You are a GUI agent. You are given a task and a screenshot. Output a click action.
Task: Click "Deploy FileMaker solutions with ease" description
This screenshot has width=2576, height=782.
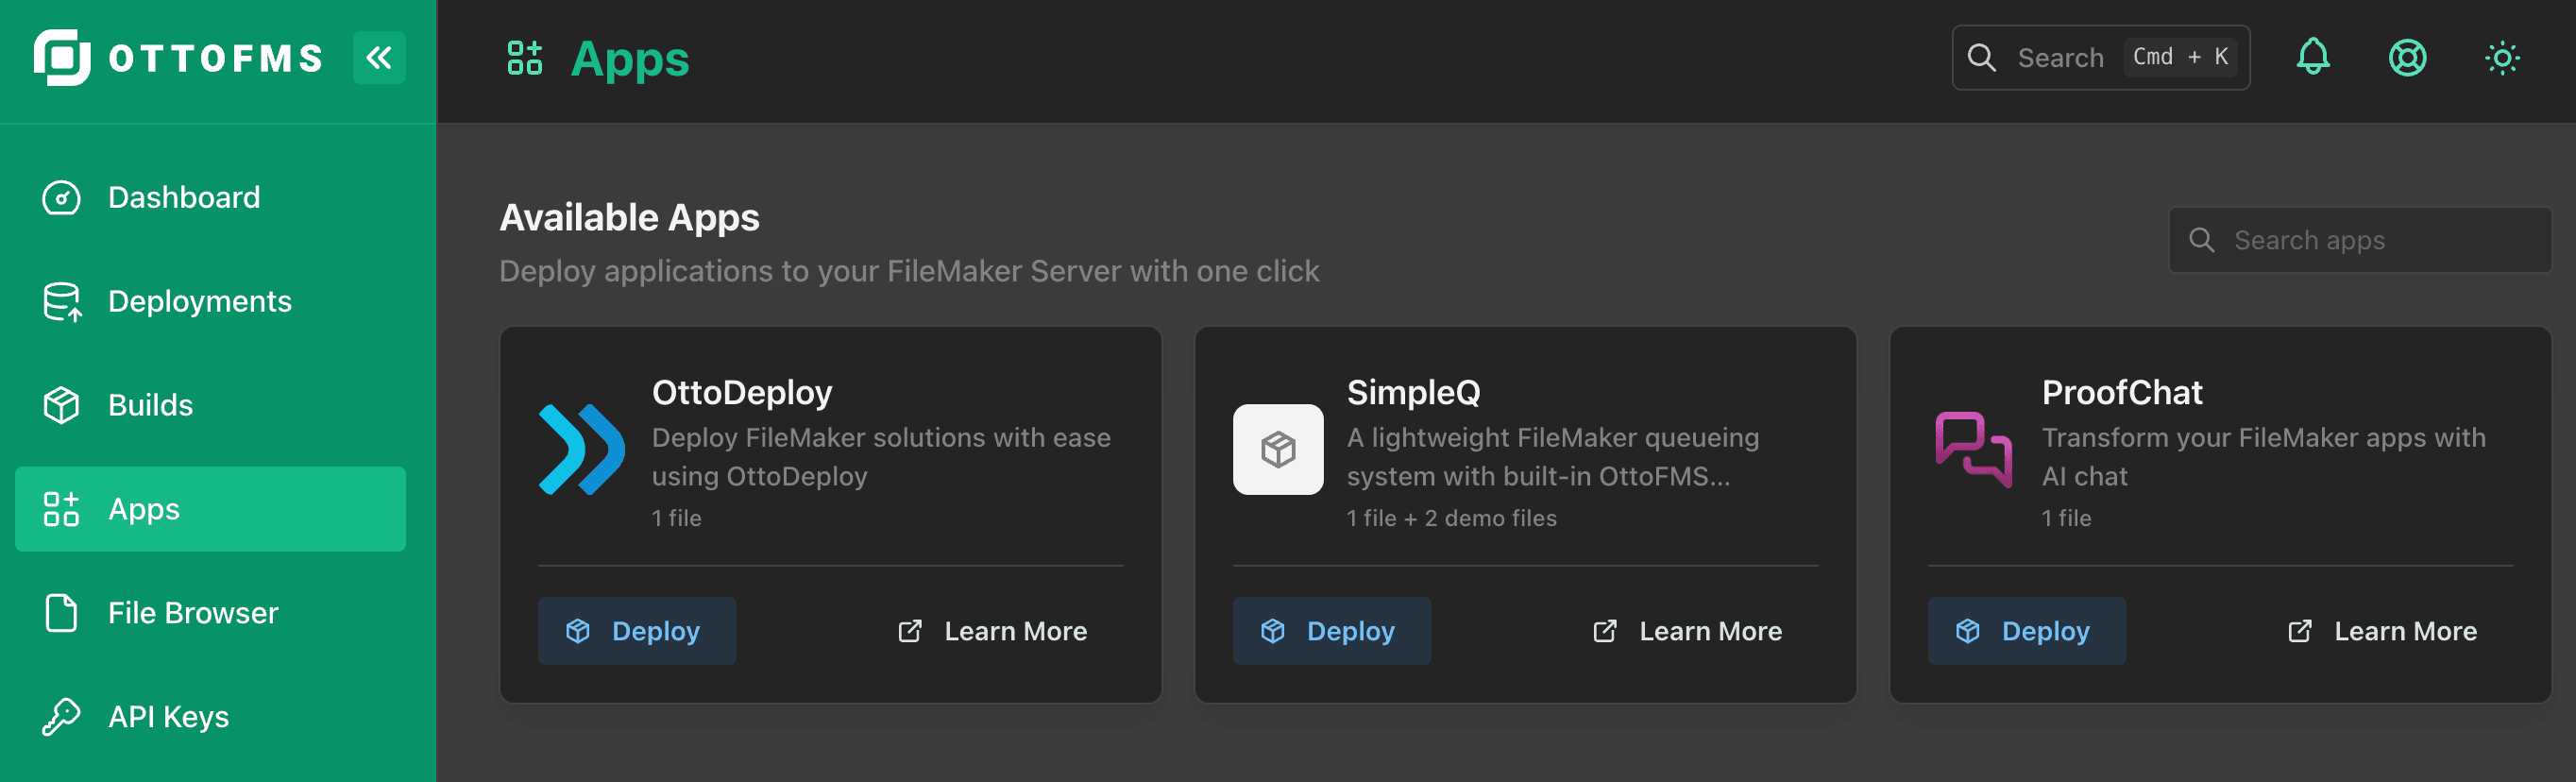point(881,457)
